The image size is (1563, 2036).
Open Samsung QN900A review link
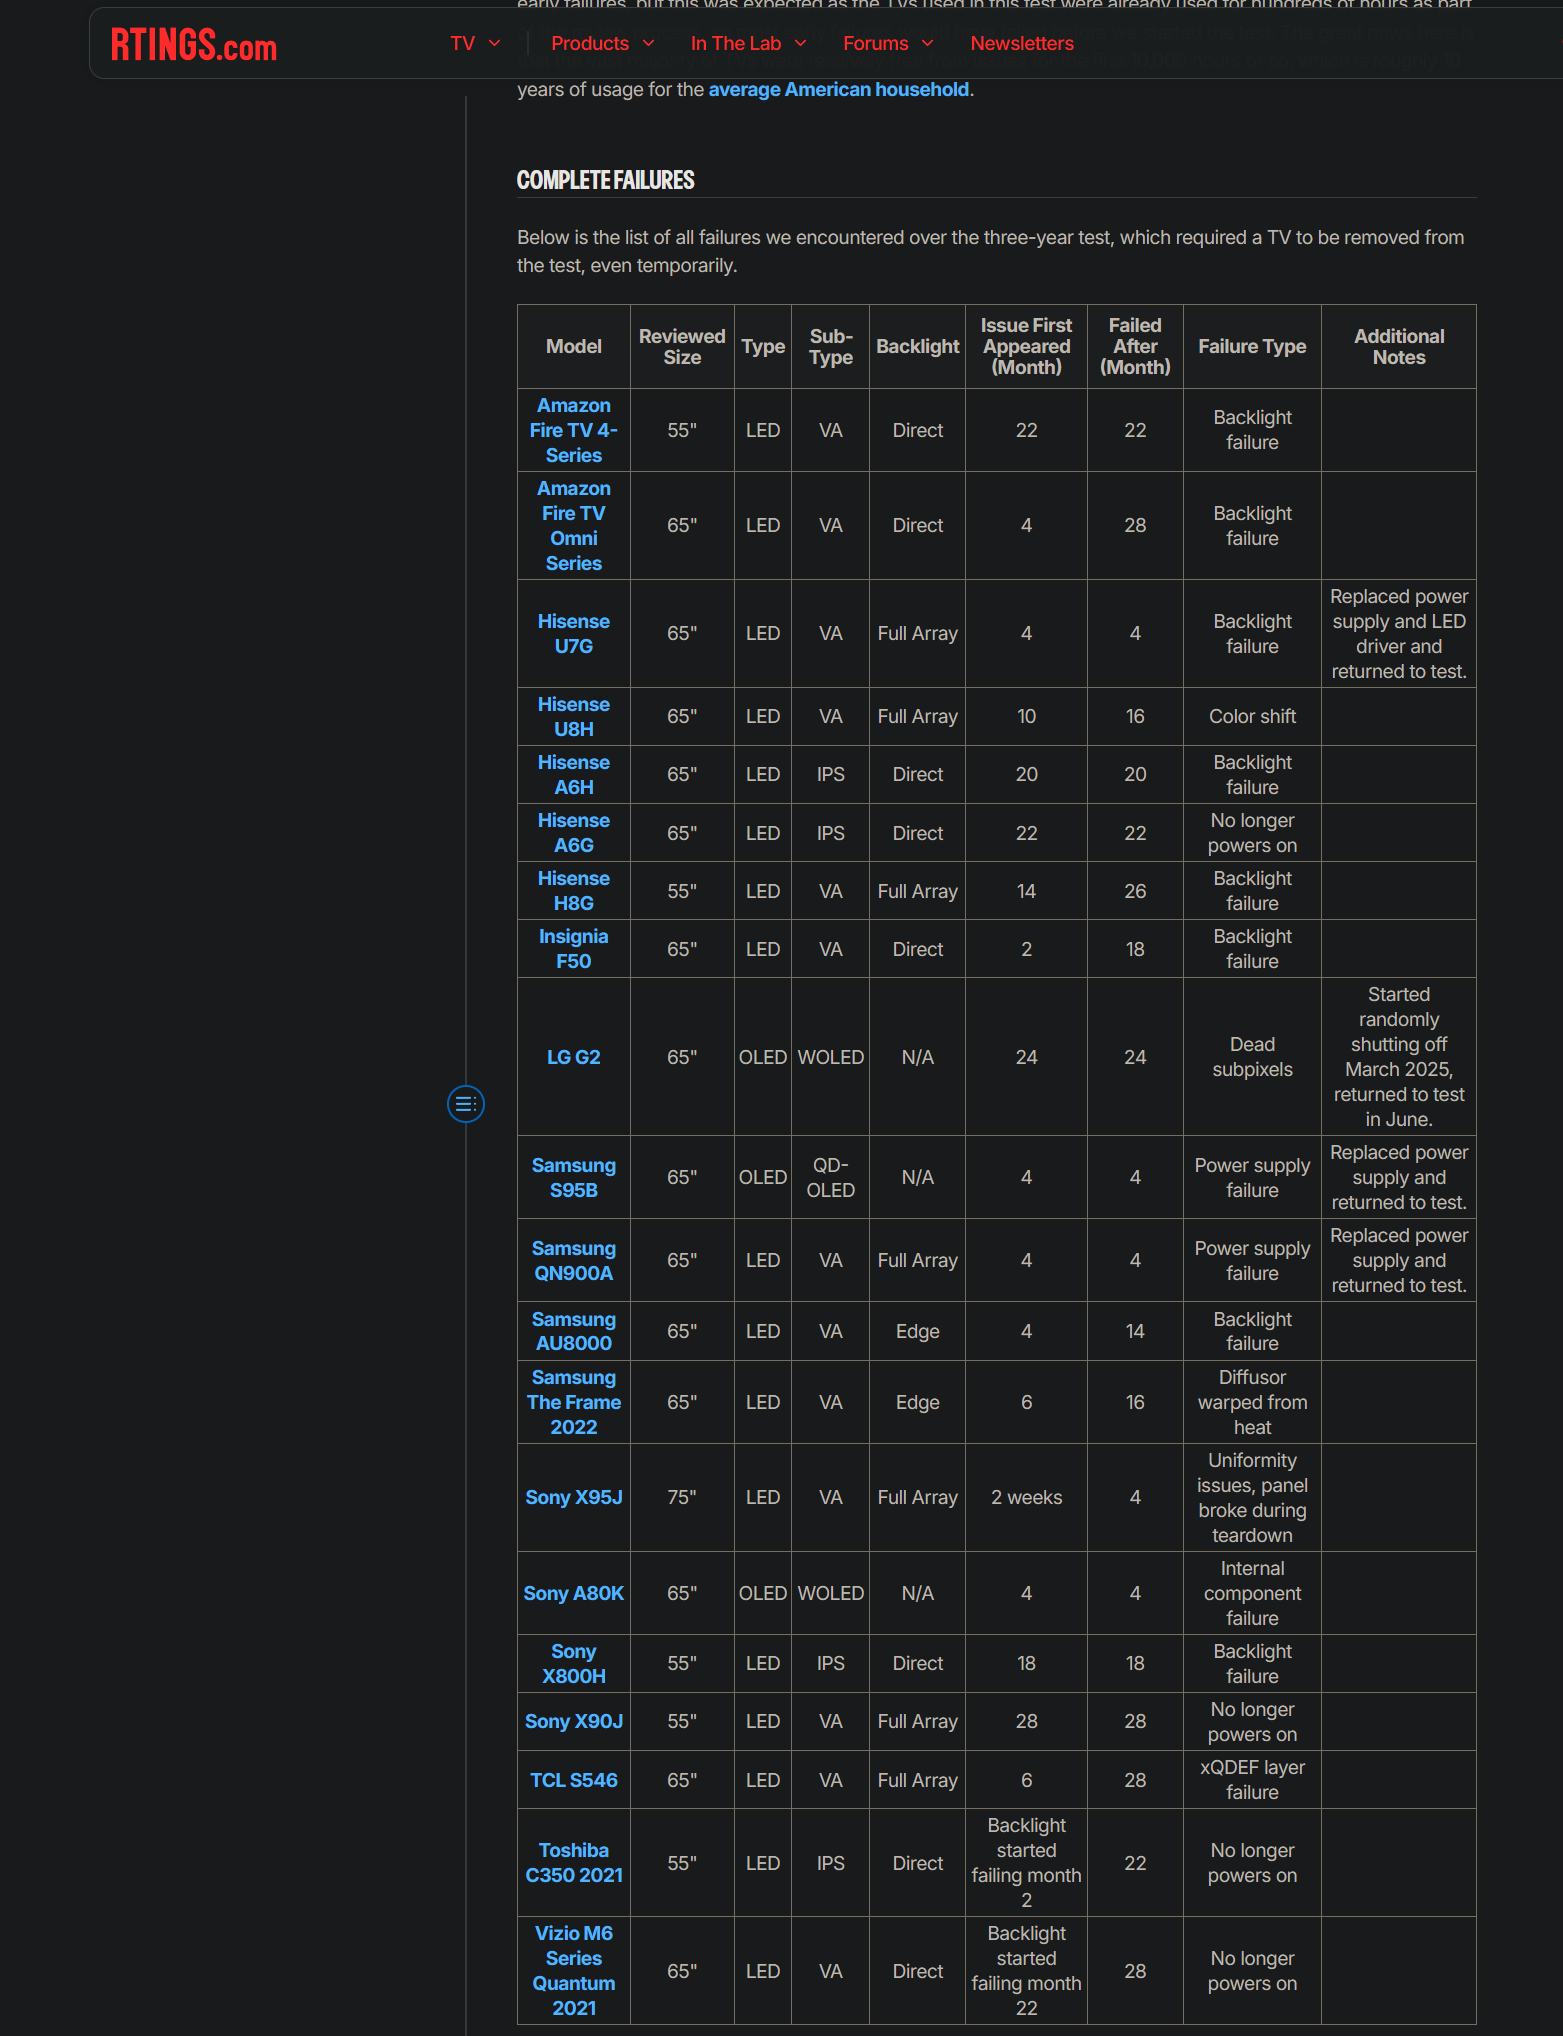(x=574, y=1261)
